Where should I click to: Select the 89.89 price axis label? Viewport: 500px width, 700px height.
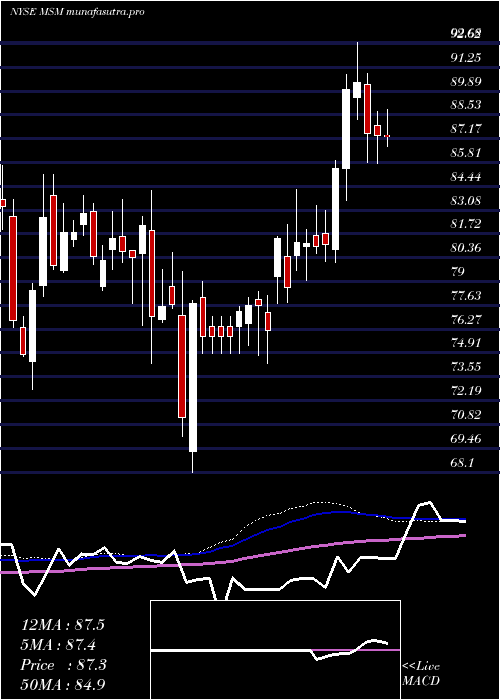click(x=466, y=81)
